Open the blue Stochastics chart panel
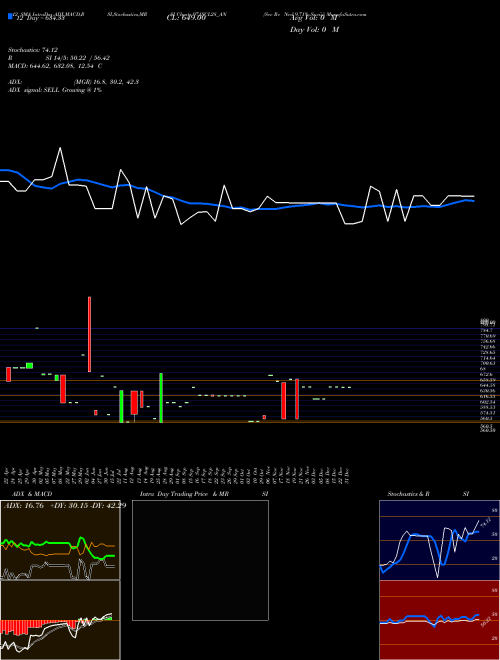 point(439,540)
